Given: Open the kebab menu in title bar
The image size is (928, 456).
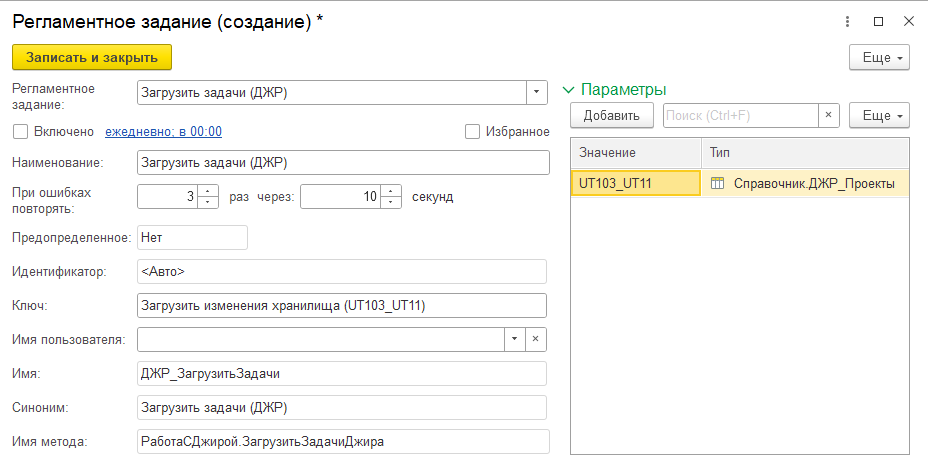Looking at the screenshot, I should tap(849, 21).
